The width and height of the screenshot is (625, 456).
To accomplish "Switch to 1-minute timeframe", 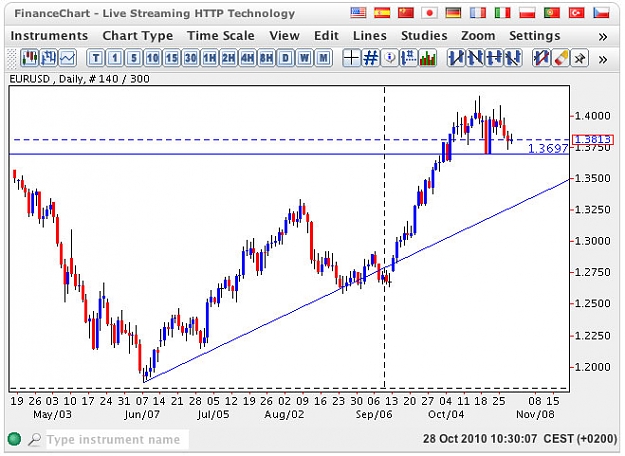I will pos(115,58).
